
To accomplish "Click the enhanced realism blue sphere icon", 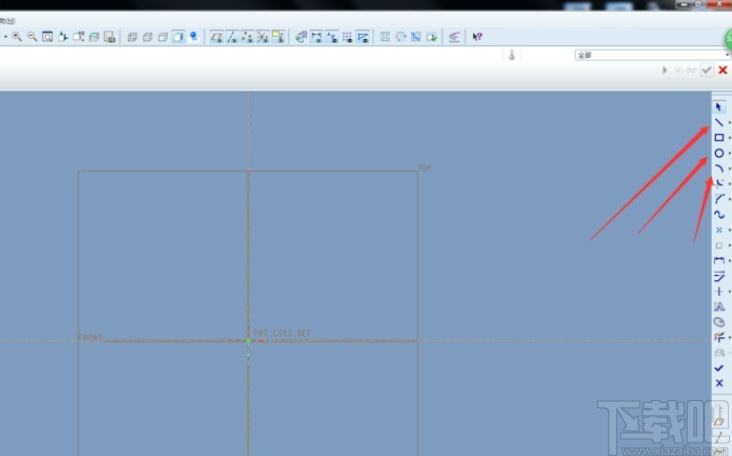I will click(194, 36).
